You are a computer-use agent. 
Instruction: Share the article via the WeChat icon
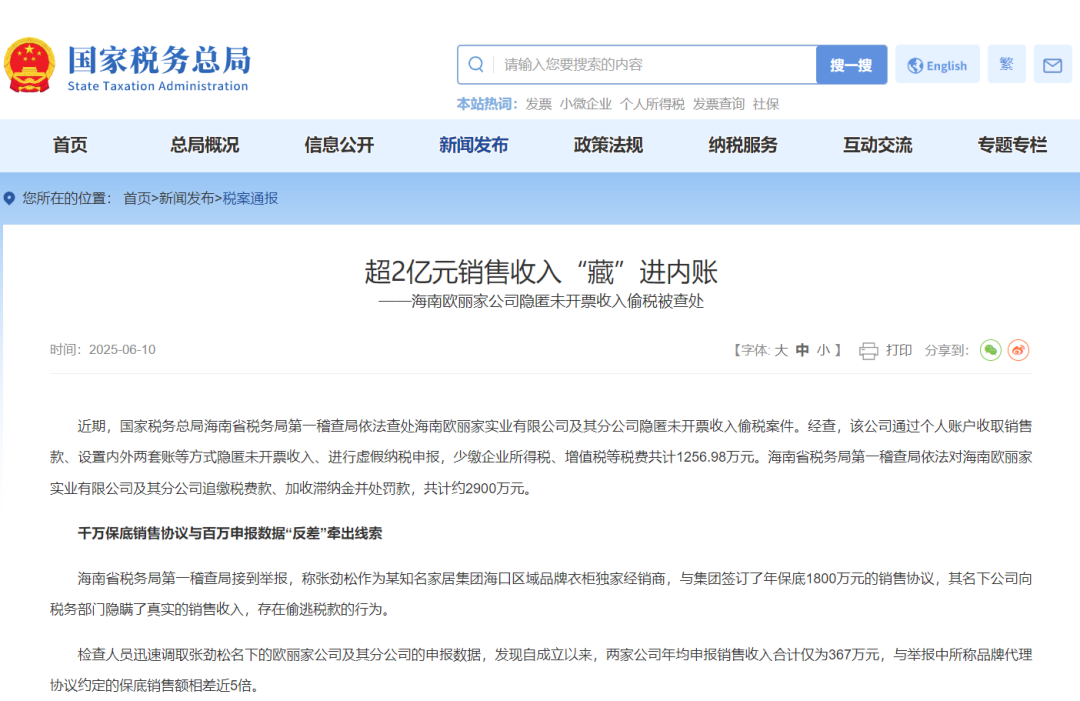pyautogui.click(x=990, y=350)
